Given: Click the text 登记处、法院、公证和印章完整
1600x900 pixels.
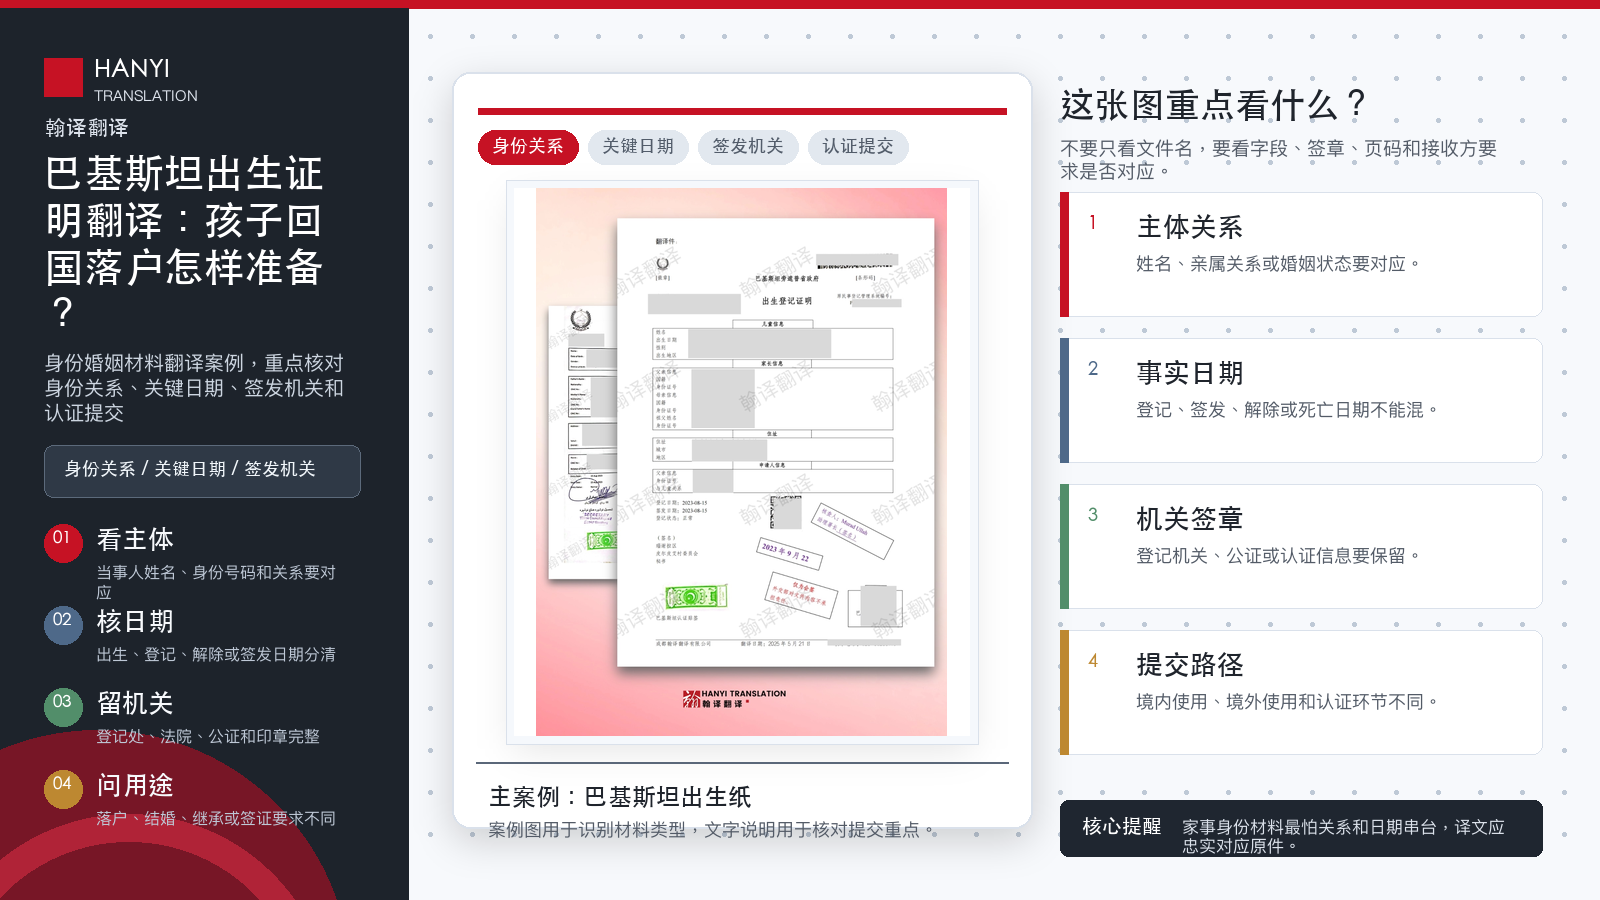Looking at the screenshot, I should pyautogui.click(x=208, y=737).
